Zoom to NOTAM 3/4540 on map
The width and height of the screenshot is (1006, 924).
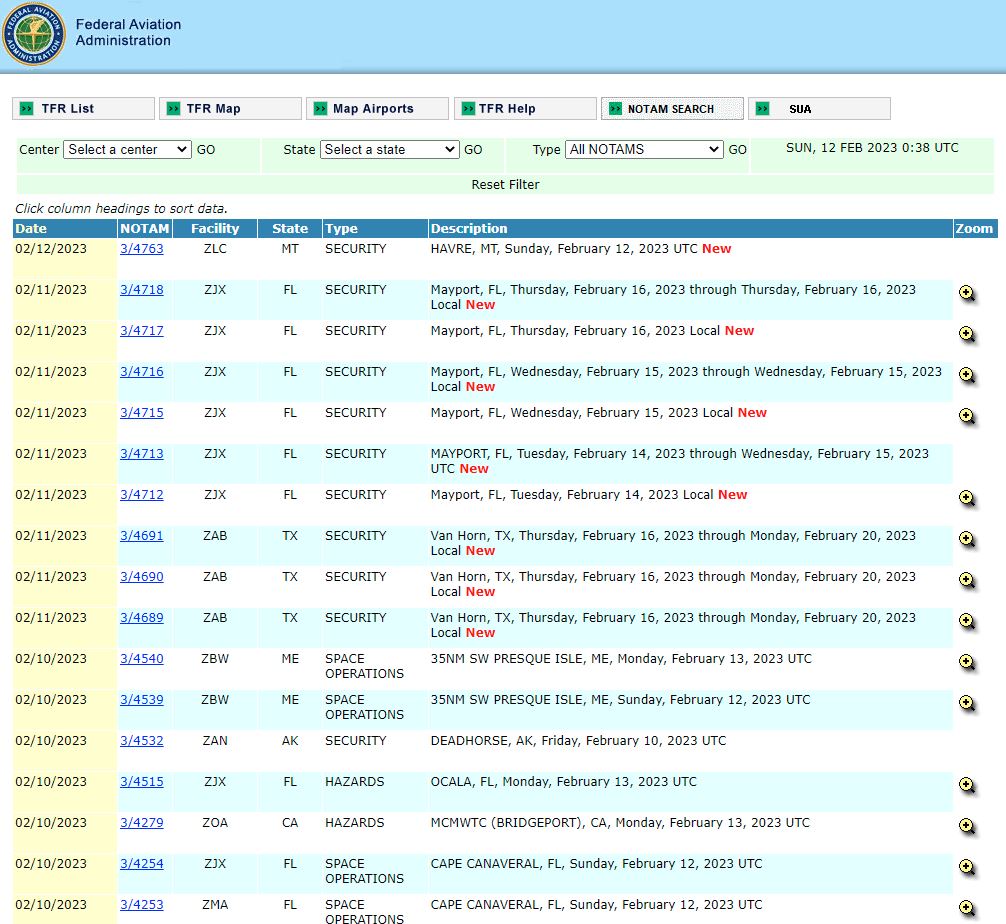[x=967, y=663]
